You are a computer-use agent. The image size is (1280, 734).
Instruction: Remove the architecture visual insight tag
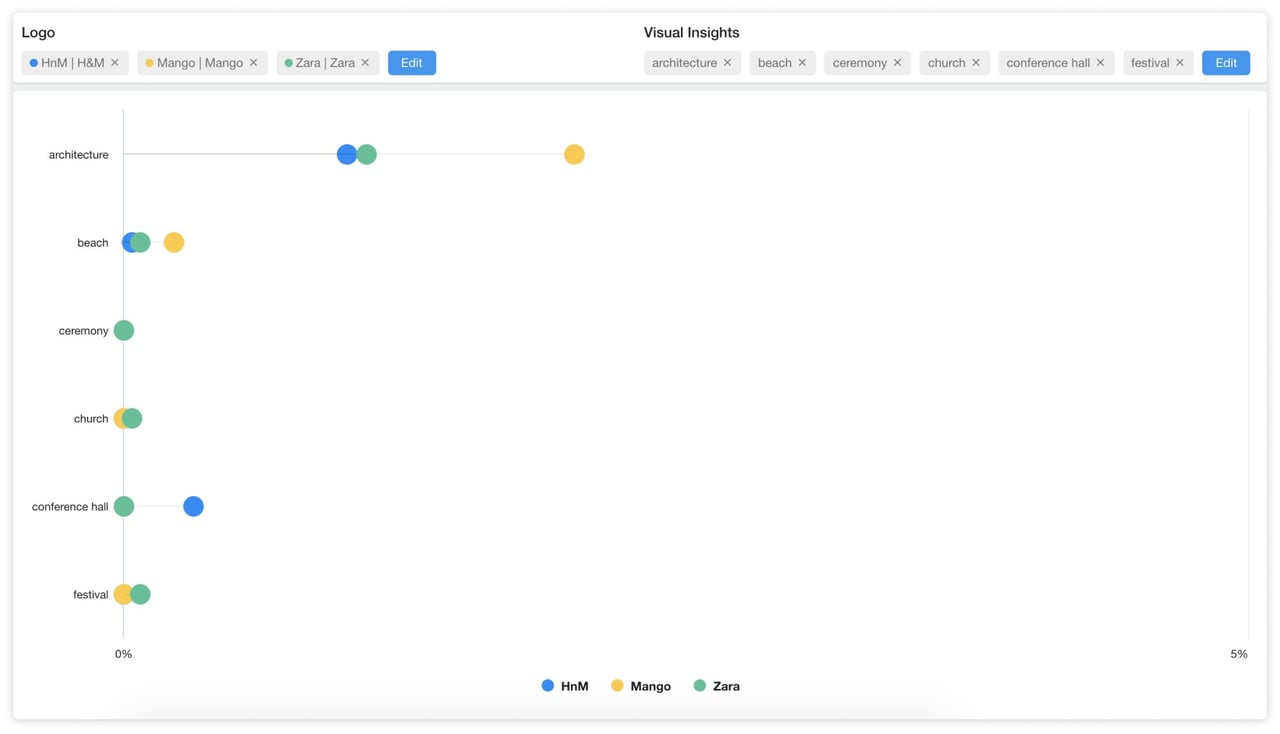728,63
